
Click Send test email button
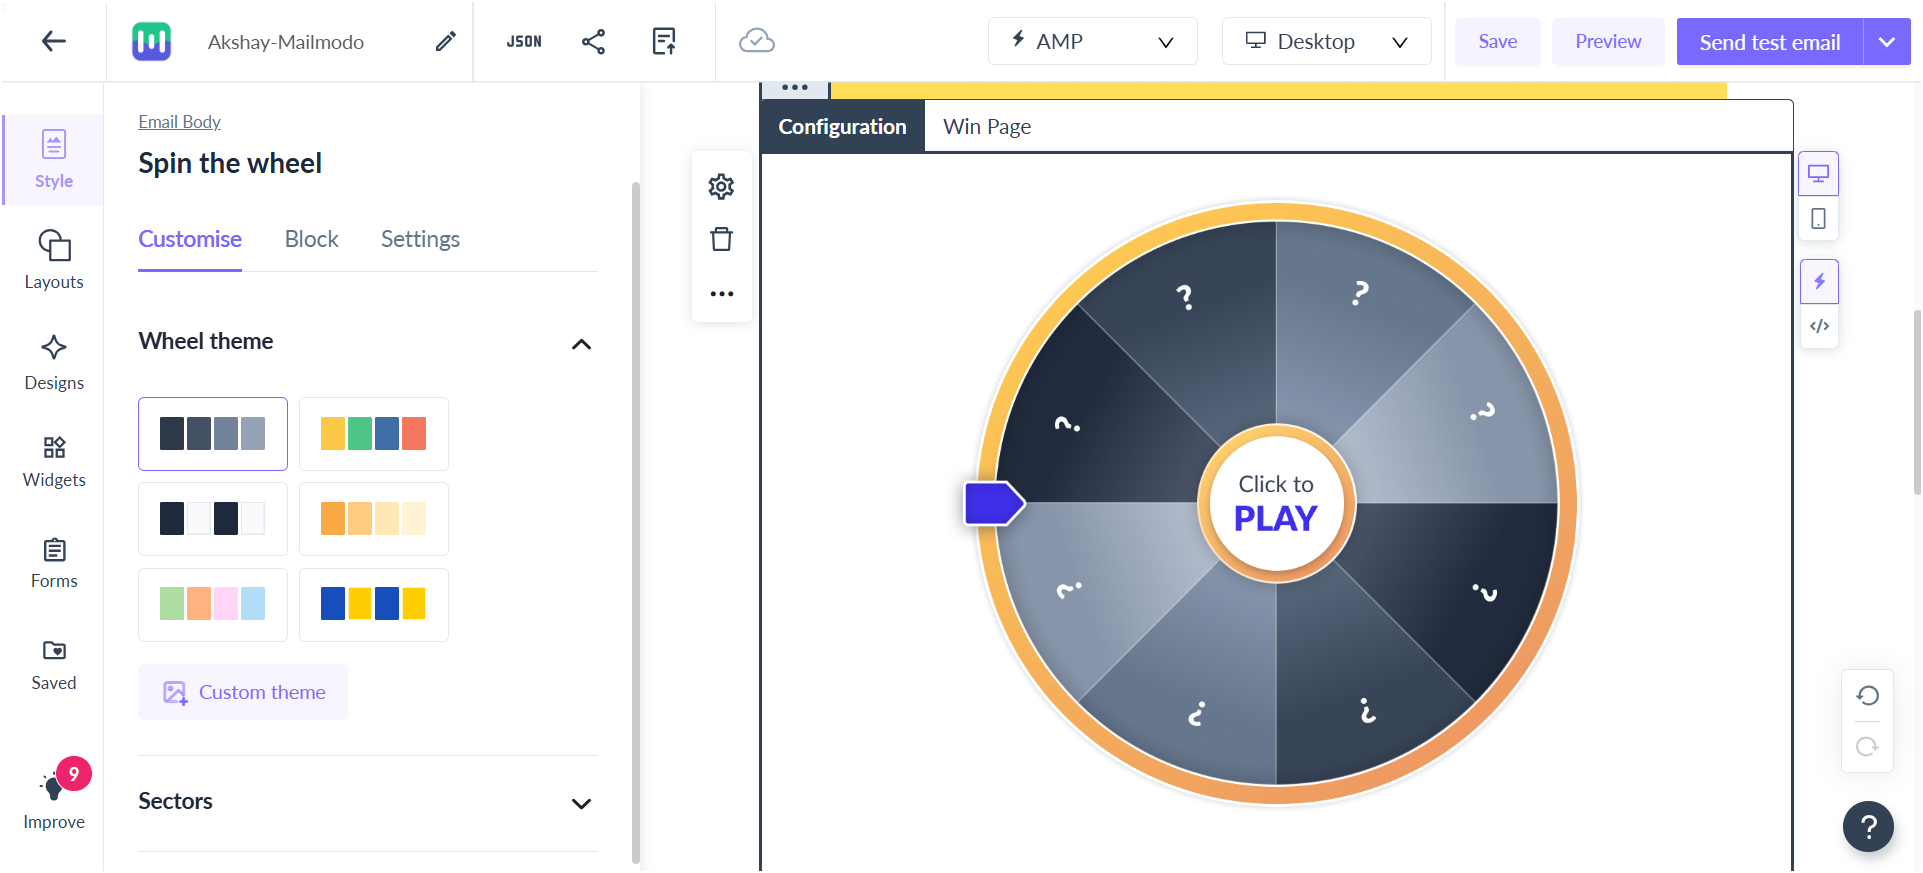(x=1769, y=42)
